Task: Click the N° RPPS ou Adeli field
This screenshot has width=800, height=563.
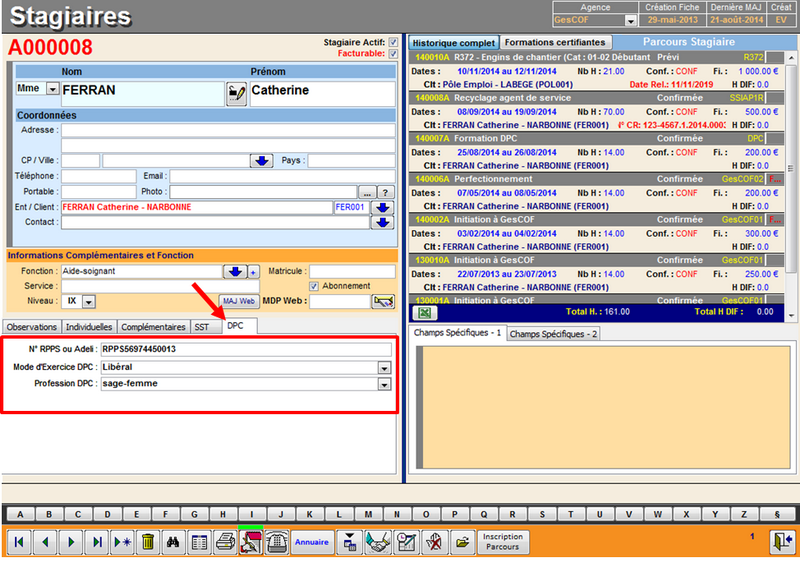Action: point(245,349)
